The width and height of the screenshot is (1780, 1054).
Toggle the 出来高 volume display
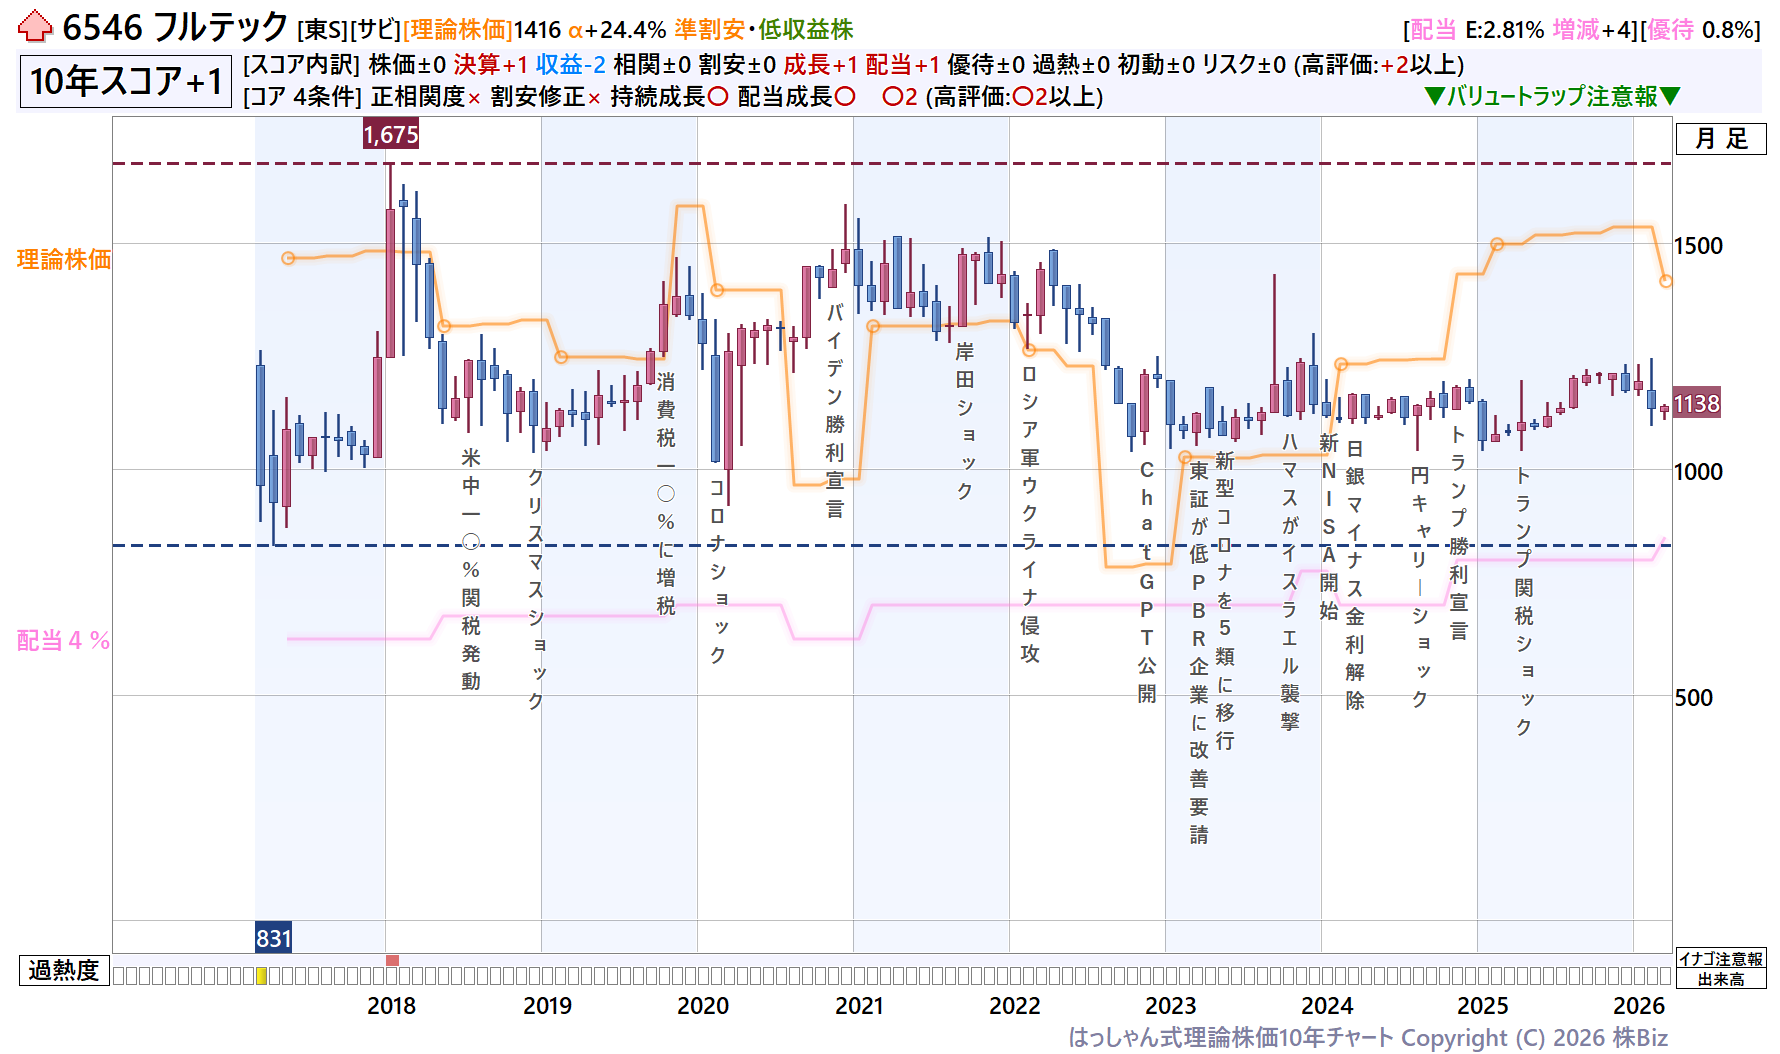pos(1720,979)
